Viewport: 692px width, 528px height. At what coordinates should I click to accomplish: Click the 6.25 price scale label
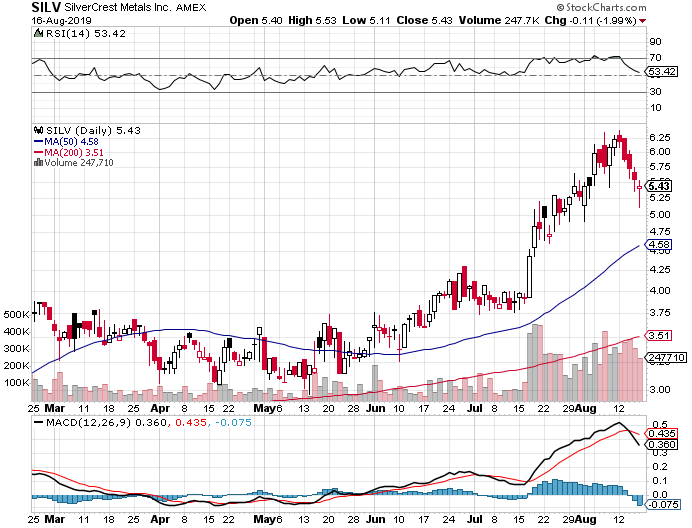click(660, 138)
